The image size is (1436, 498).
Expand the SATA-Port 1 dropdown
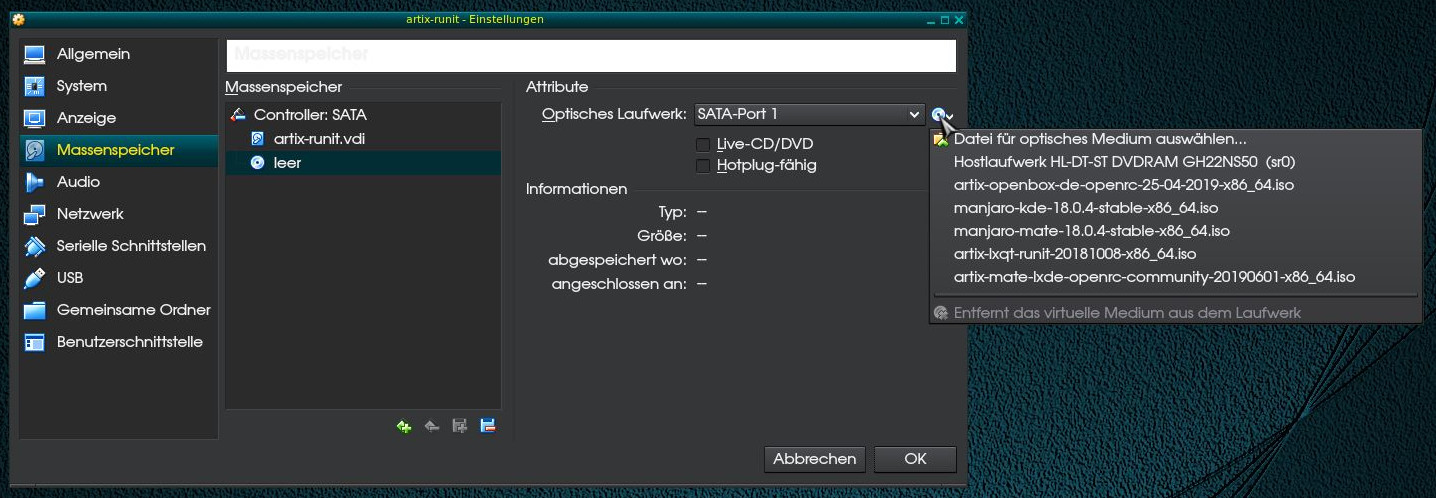click(809, 115)
